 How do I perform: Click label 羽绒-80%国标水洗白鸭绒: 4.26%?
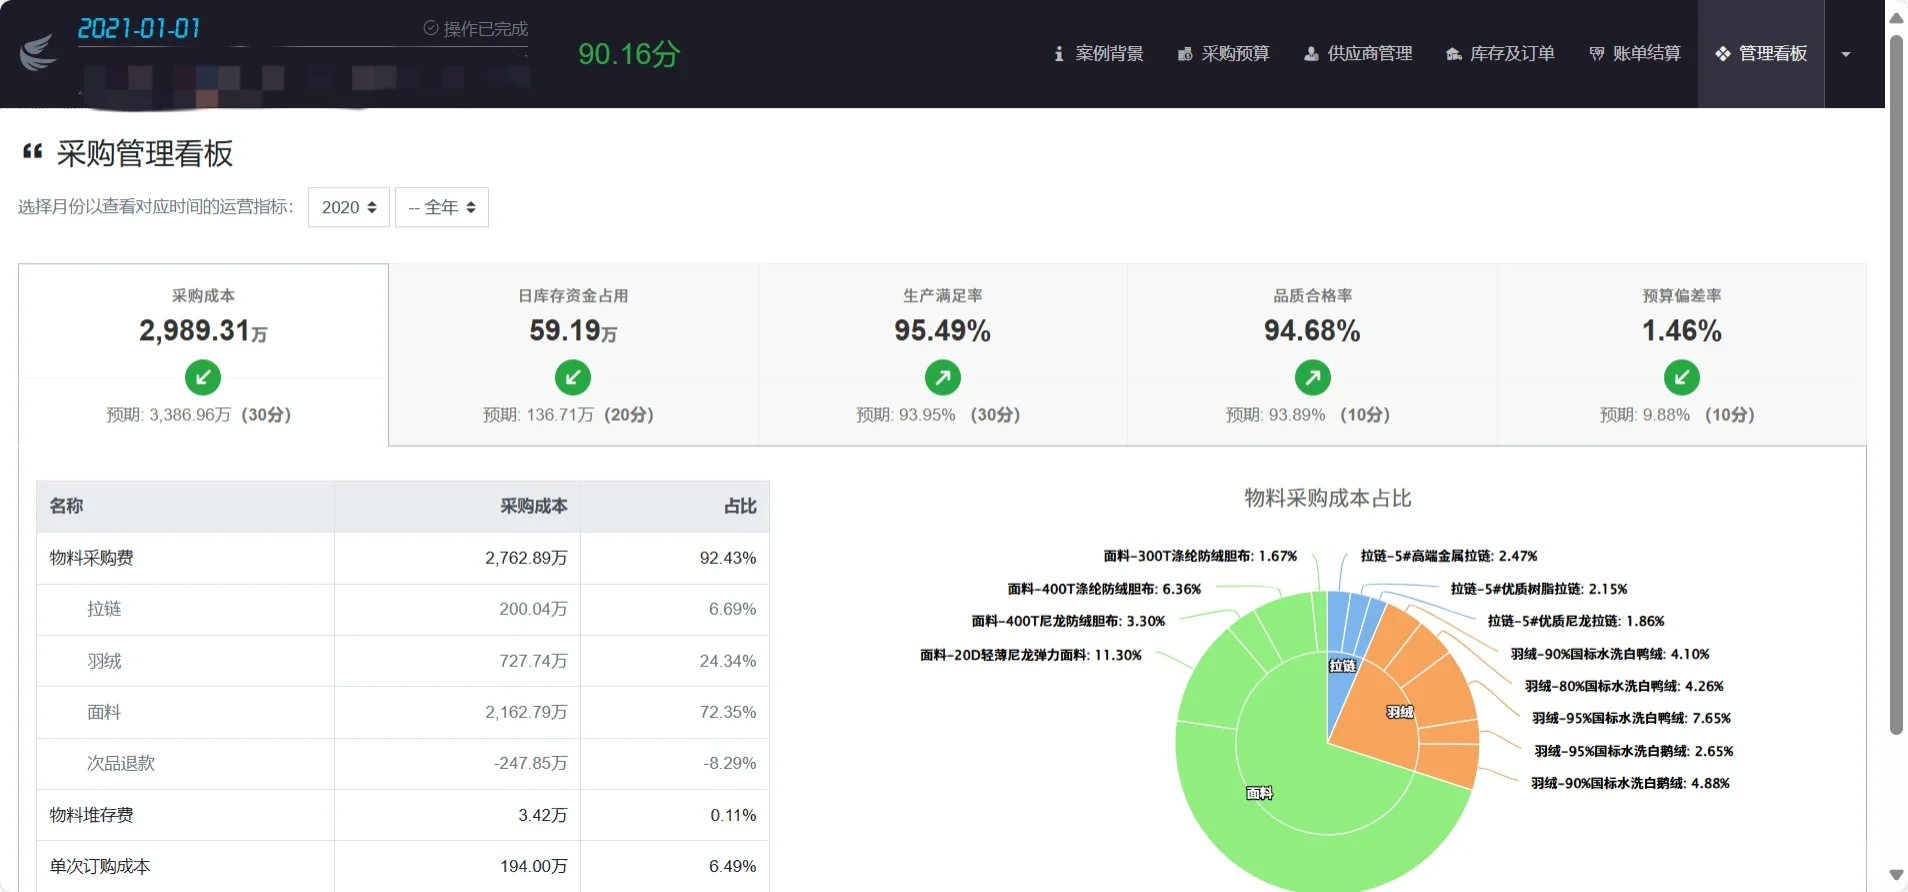[x=1624, y=686]
